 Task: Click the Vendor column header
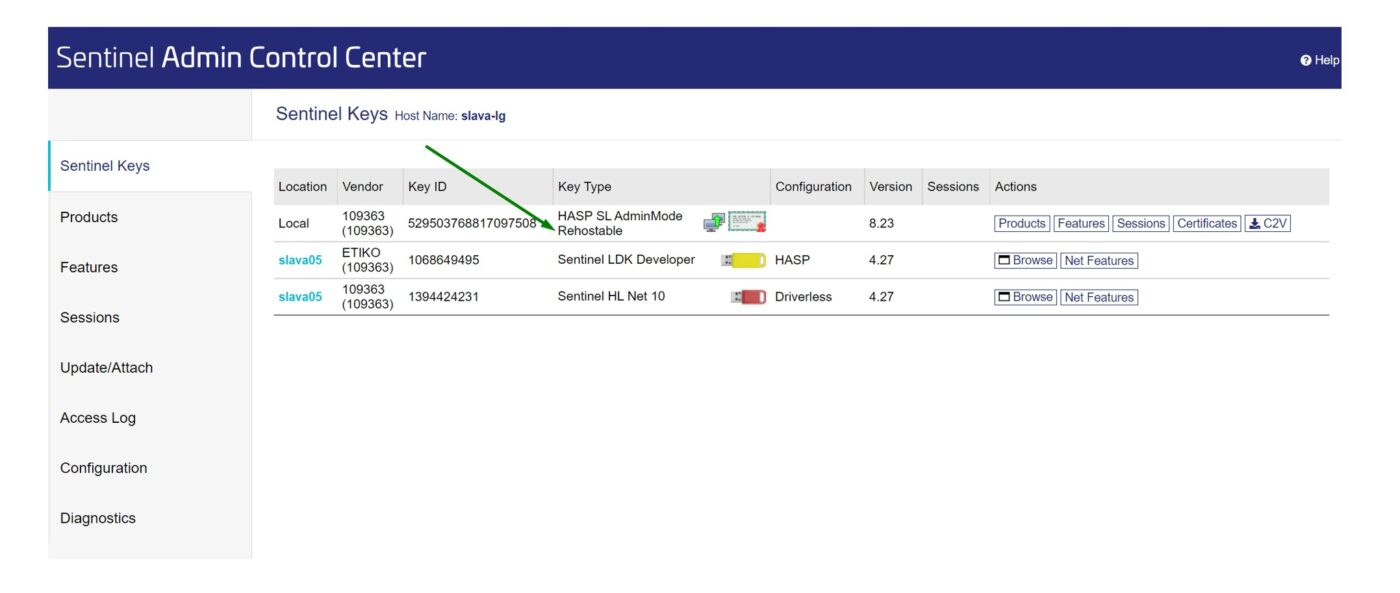[362, 187]
